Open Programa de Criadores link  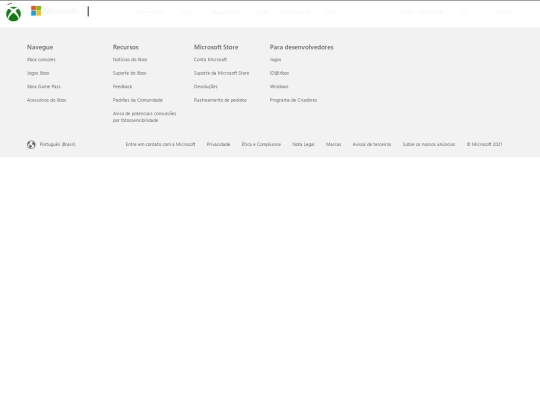[x=293, y=100]
